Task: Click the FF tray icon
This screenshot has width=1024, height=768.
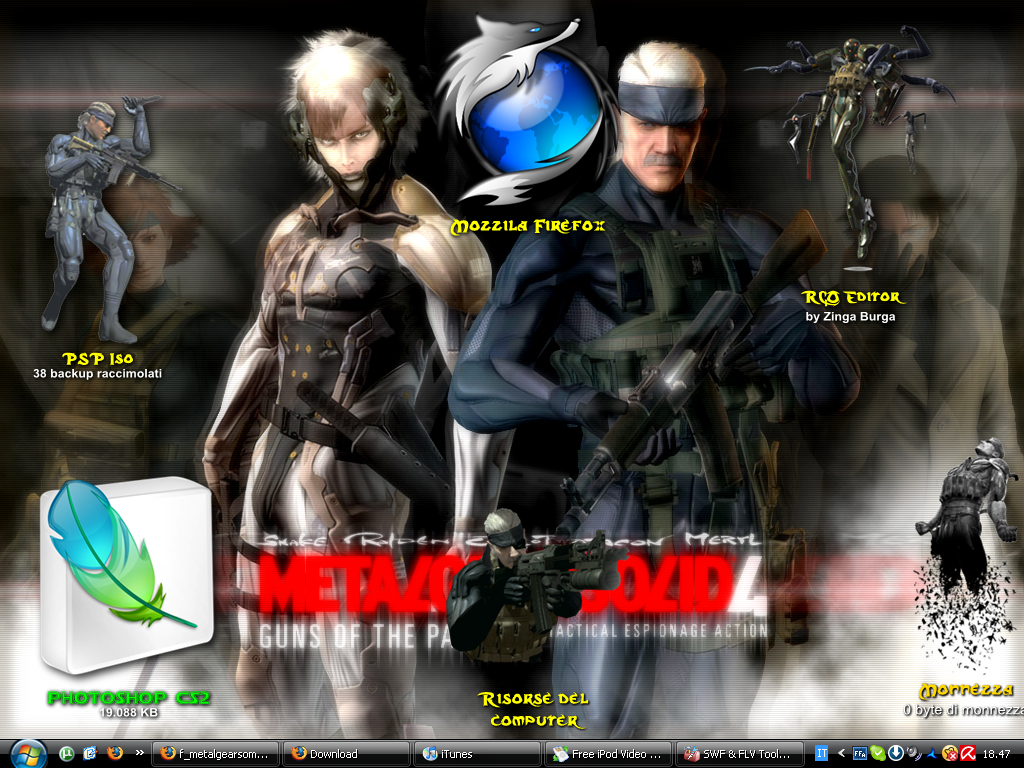Action: click(x=859, y=754)
